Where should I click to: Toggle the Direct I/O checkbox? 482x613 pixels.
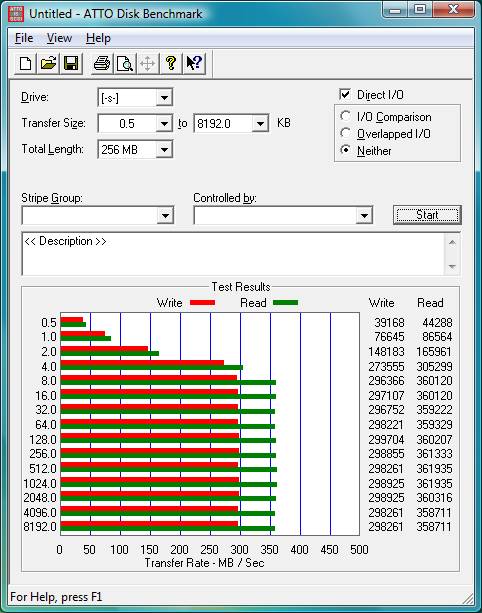coord(345,94)
